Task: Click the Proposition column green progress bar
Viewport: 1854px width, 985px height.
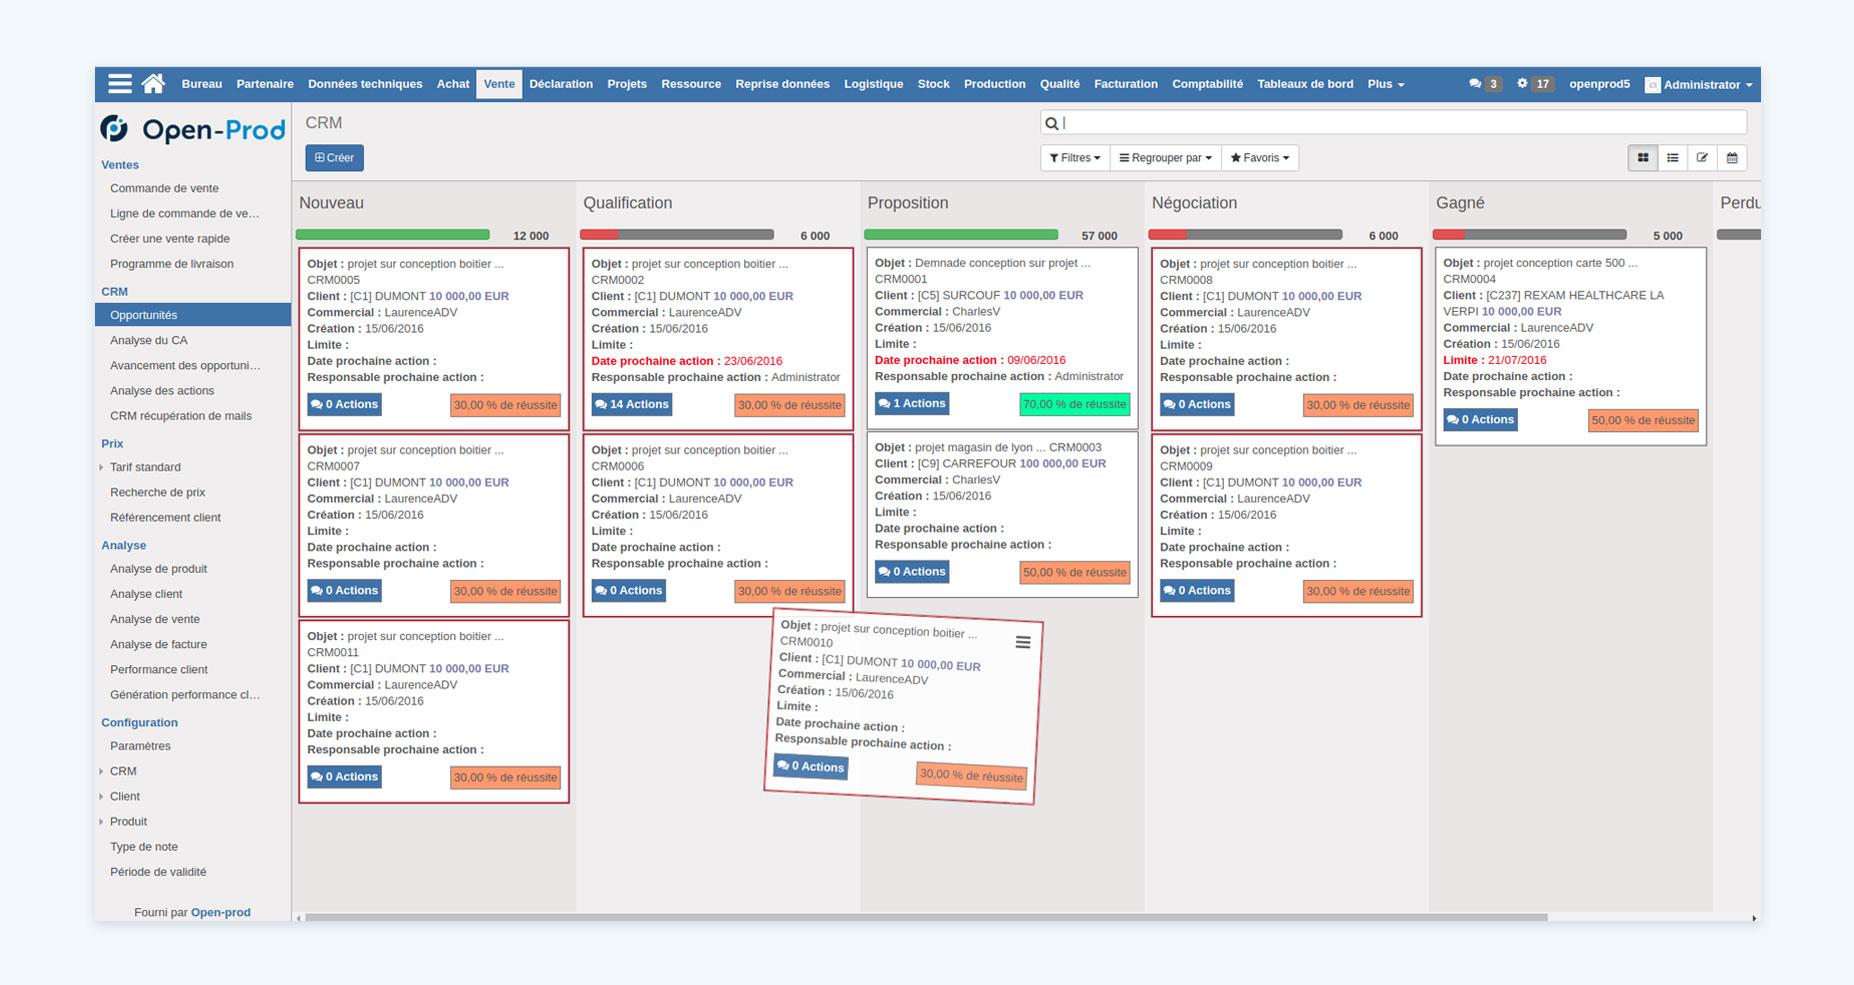Action: pyautogui.click(x=960, y=235)
